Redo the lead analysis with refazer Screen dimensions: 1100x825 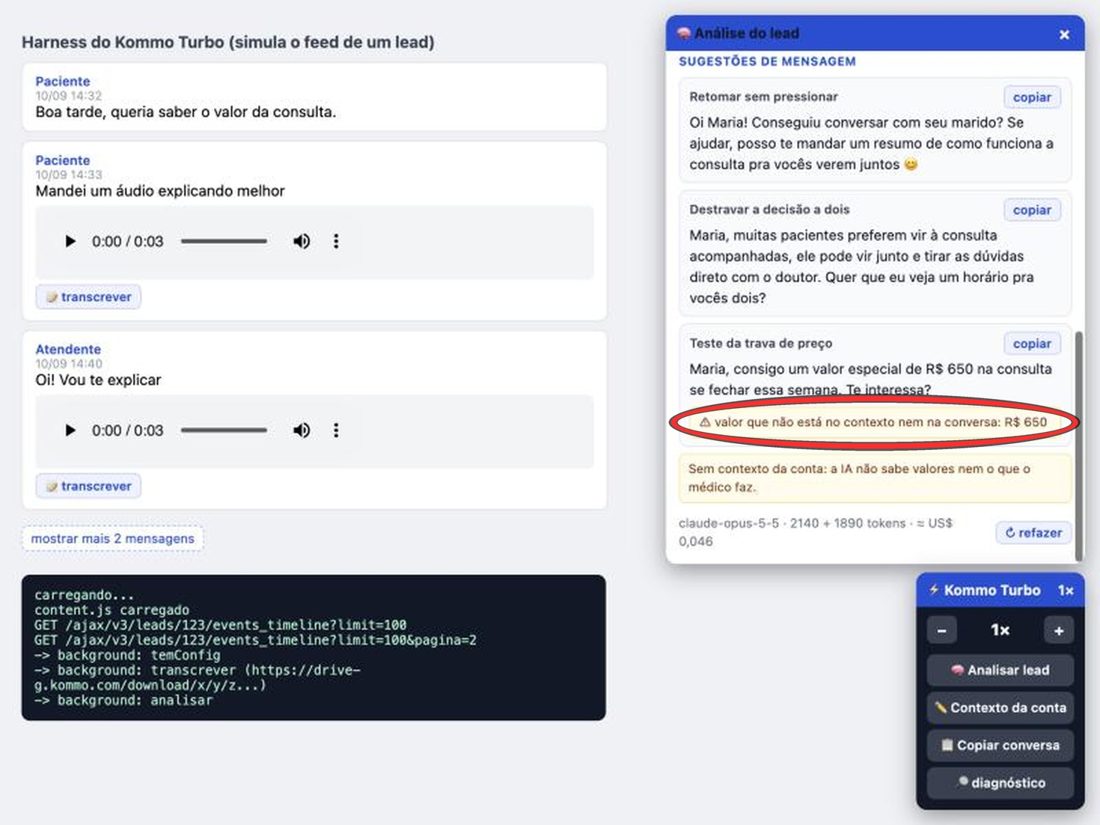1033,532
